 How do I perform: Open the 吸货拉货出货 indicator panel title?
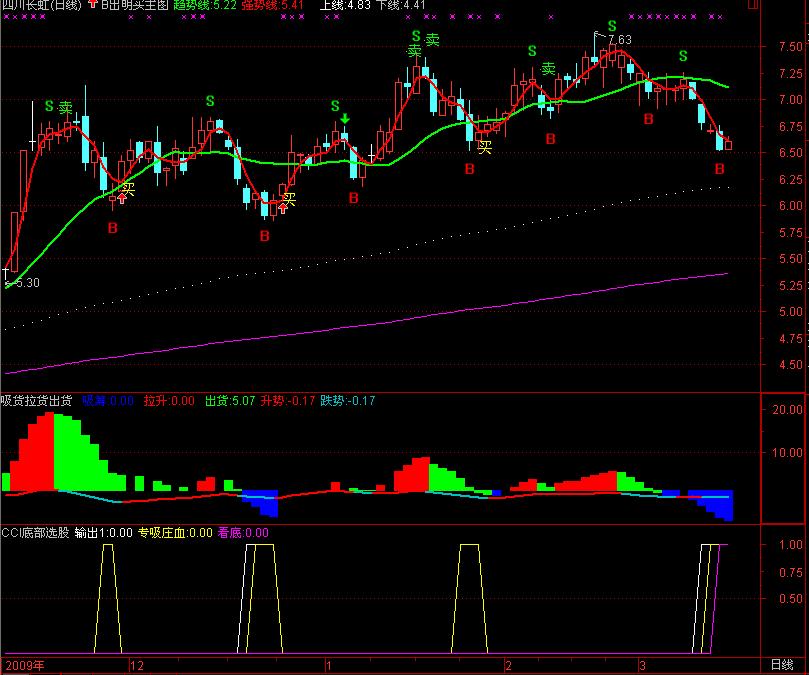(36, 401)
